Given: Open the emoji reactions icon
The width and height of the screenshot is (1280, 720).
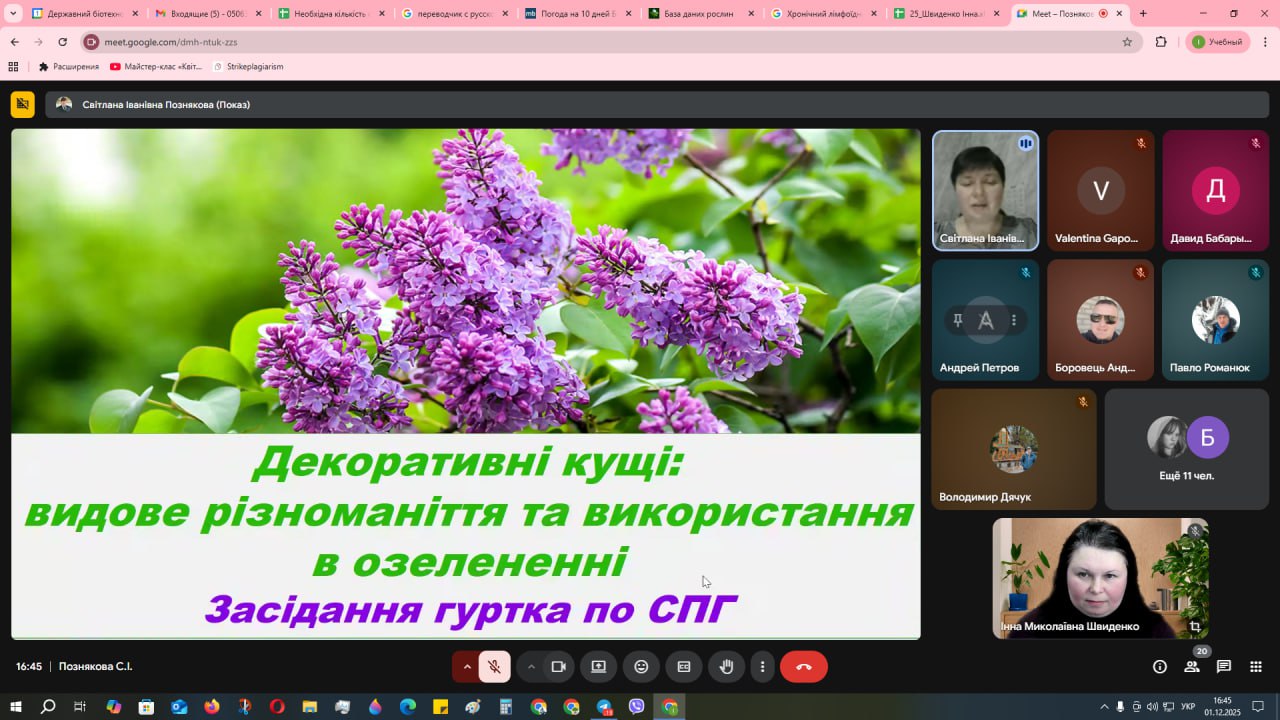Looking at the screenshot, I should tap(641, 667).
